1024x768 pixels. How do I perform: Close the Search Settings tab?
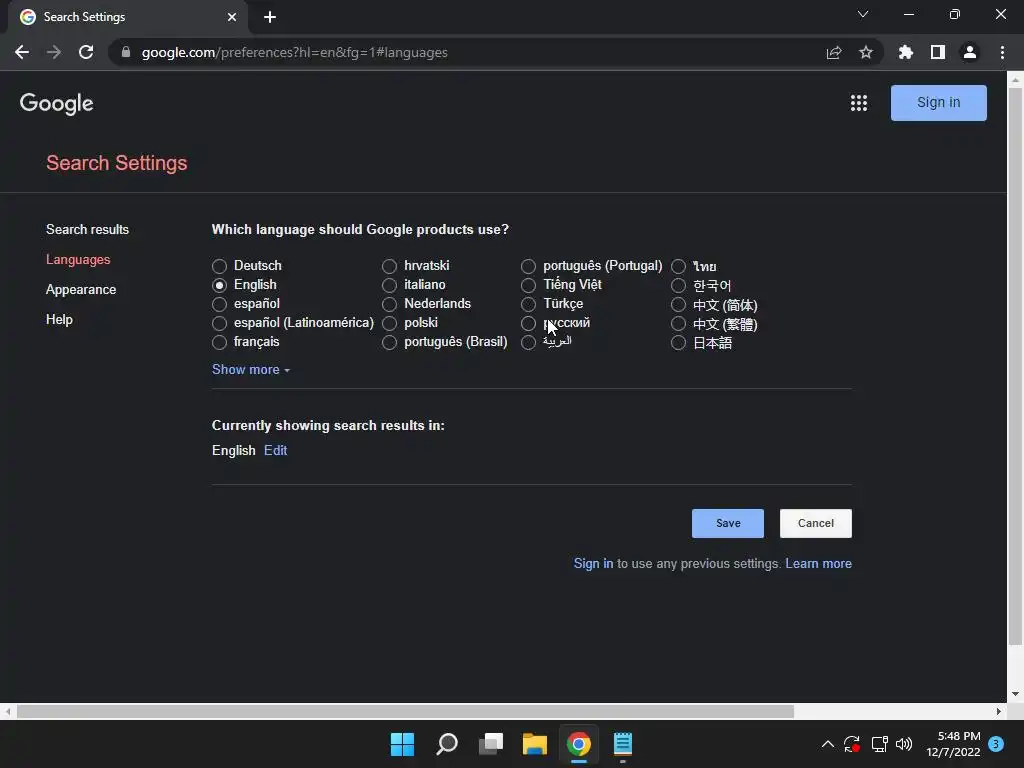(232, 17)
